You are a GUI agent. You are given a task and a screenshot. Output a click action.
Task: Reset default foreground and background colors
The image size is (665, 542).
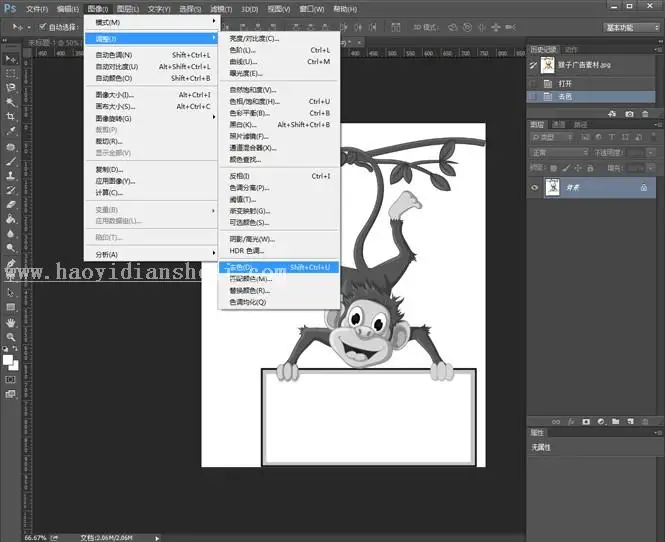(x=5, y=349)
